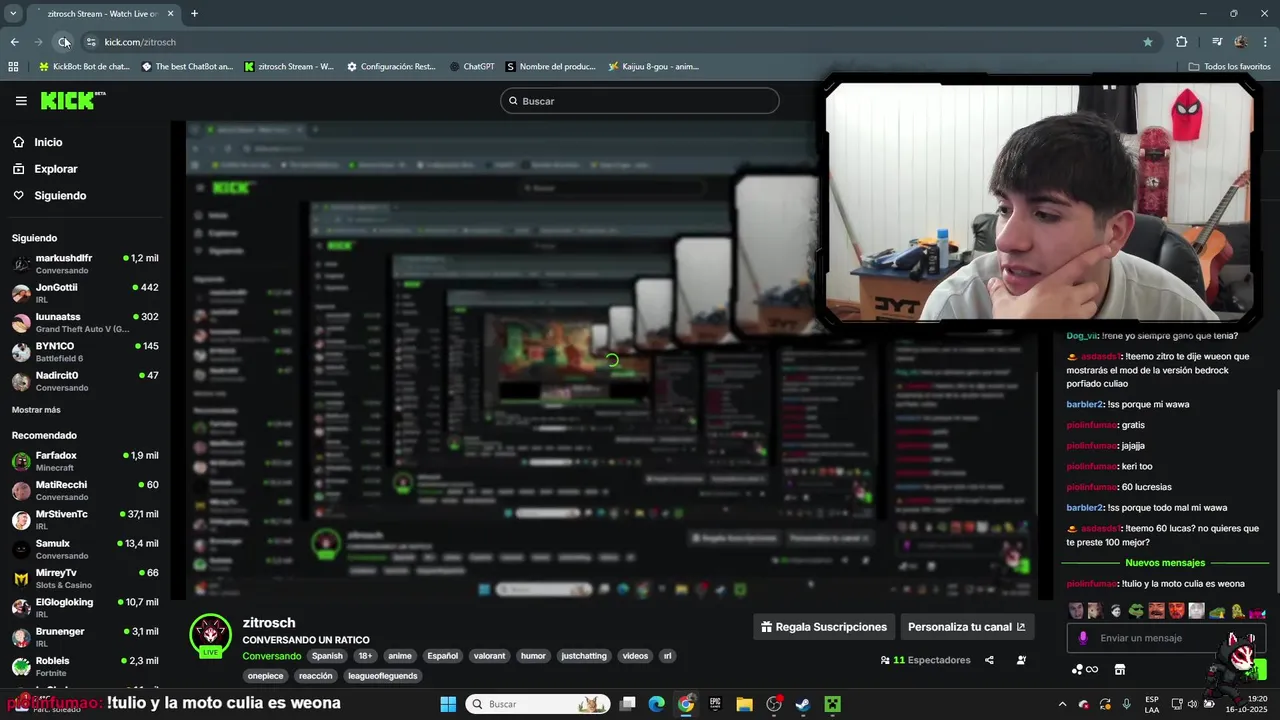The height and width of the screenshot is (720, 1280).
Task: Click the Chrome reload button
Action: coord(64,42)
